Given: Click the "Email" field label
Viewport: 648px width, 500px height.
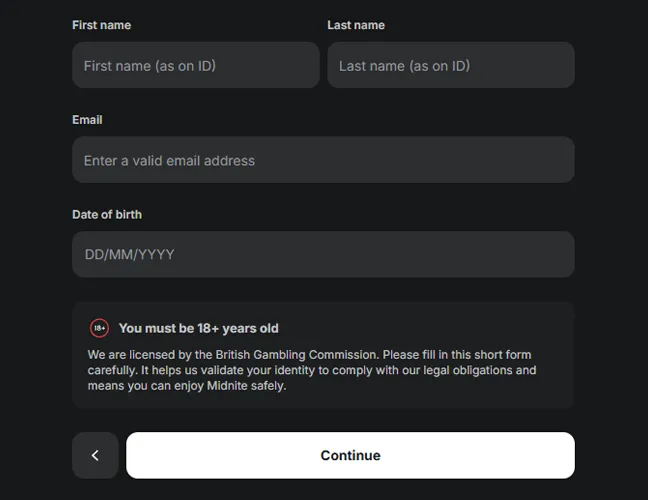Looking at the screenshot, I should pyautogui.click(x=87, y=120).
